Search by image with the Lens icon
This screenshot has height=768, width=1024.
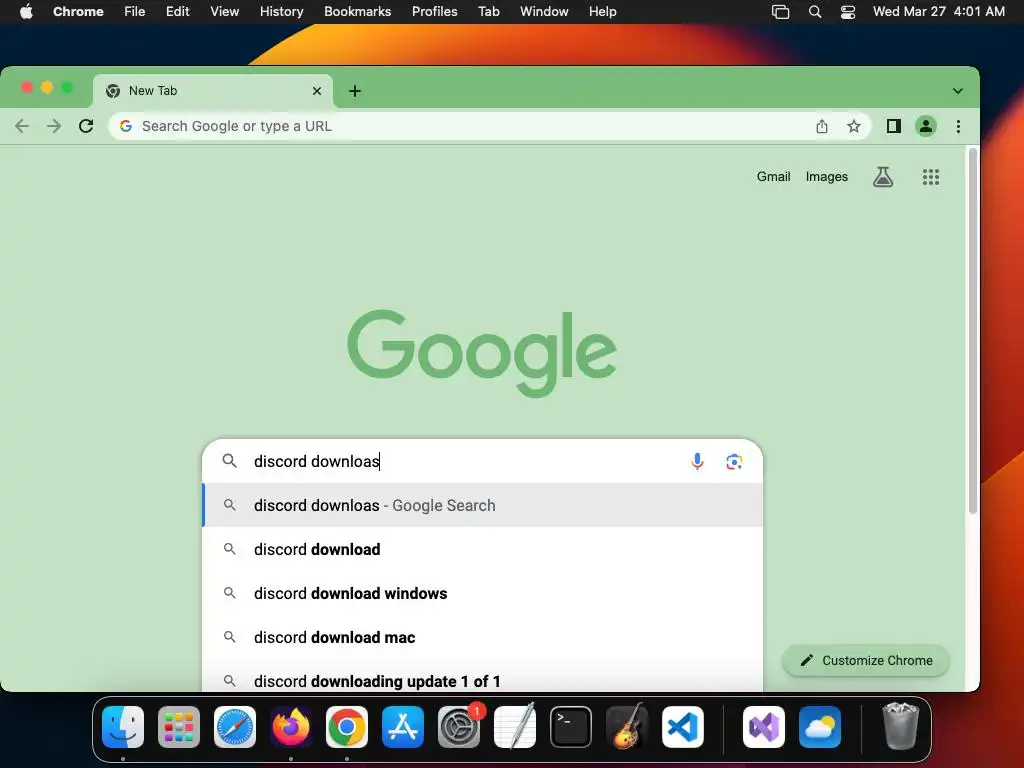[734, 462]
